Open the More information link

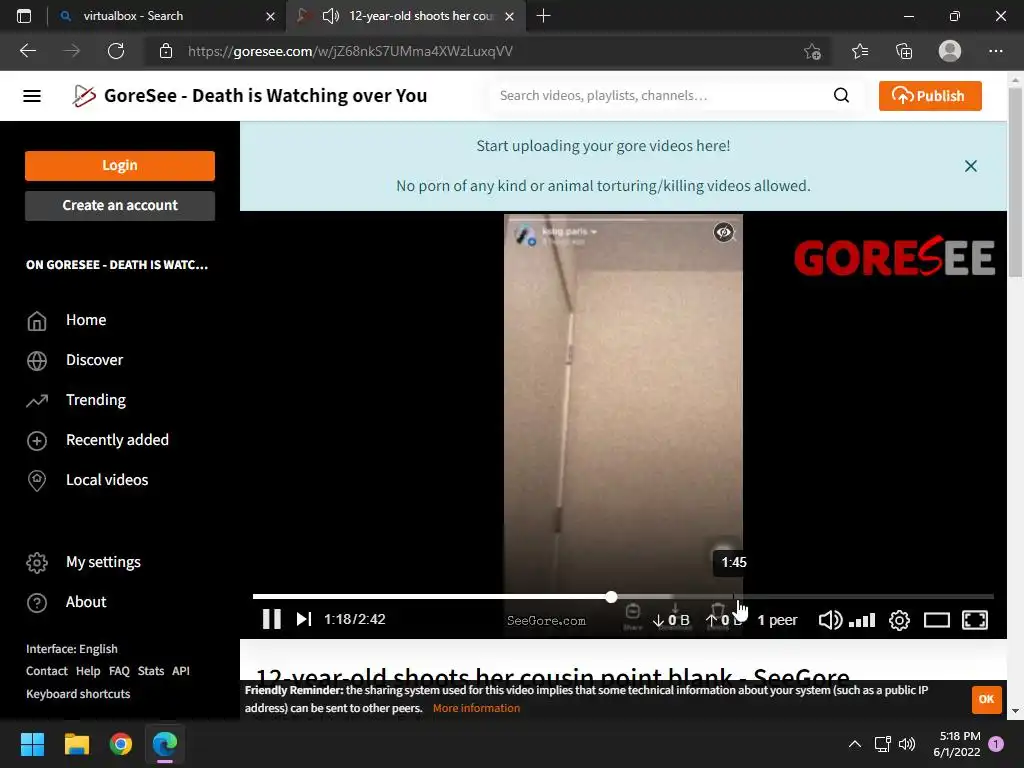click(x=476, y=708)
